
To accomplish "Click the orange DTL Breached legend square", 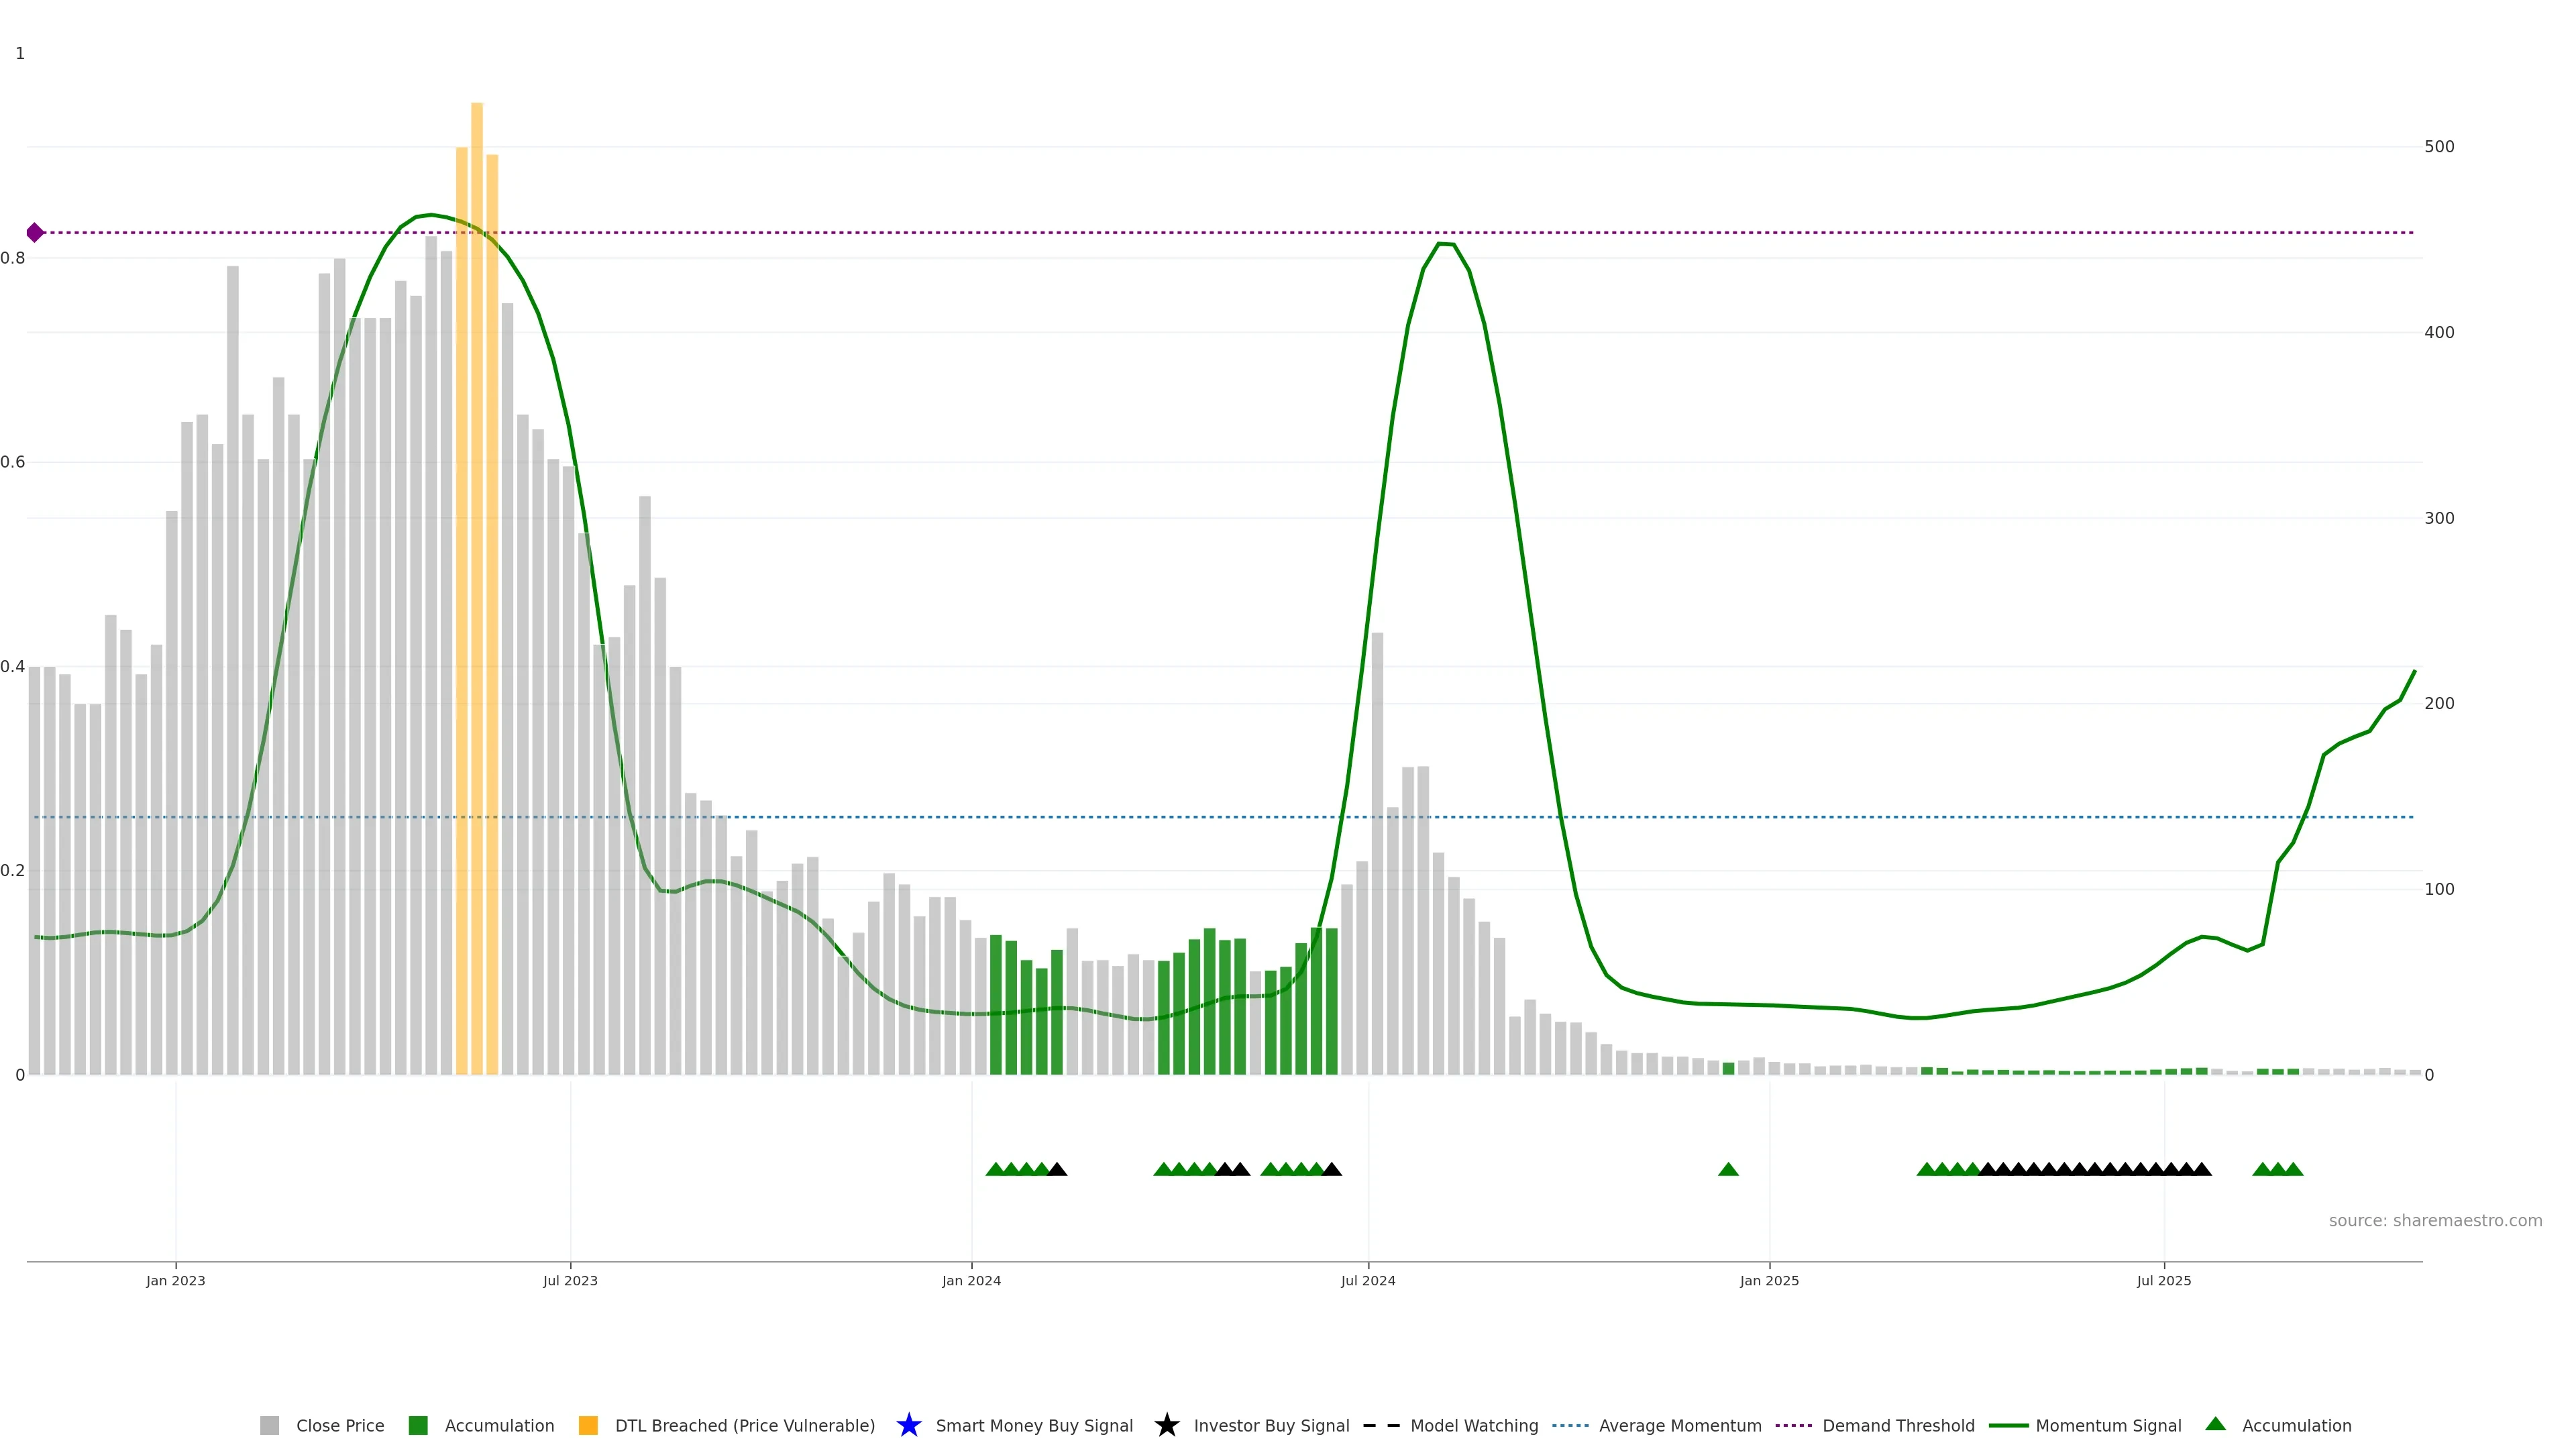I will click(588, 1425).
